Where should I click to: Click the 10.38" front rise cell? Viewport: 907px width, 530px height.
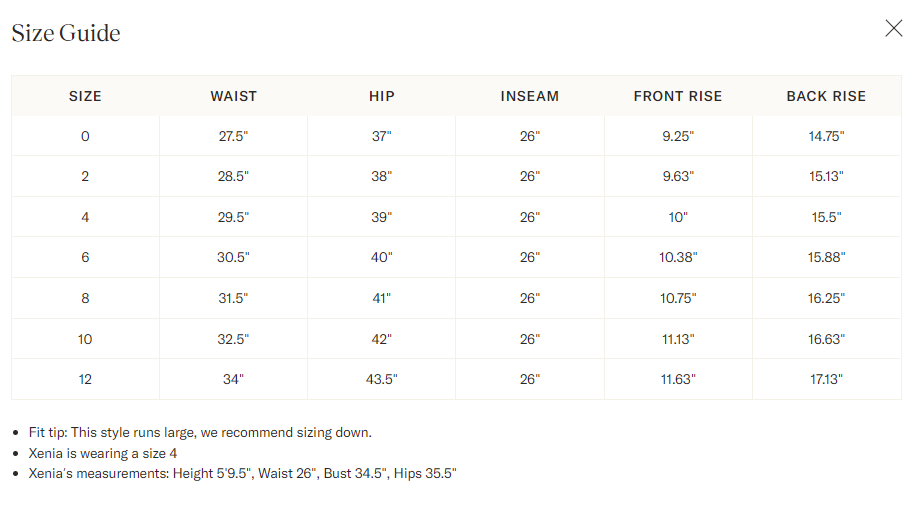(678, 257)
